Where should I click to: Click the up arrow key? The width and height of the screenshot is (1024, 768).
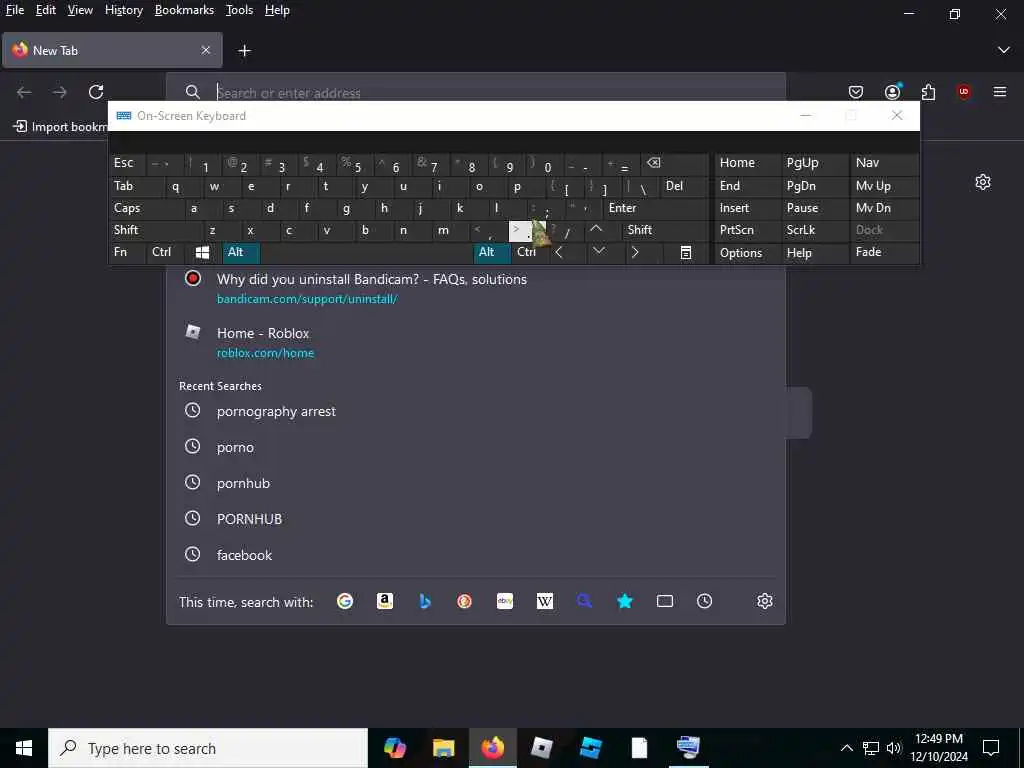point(596,230)
